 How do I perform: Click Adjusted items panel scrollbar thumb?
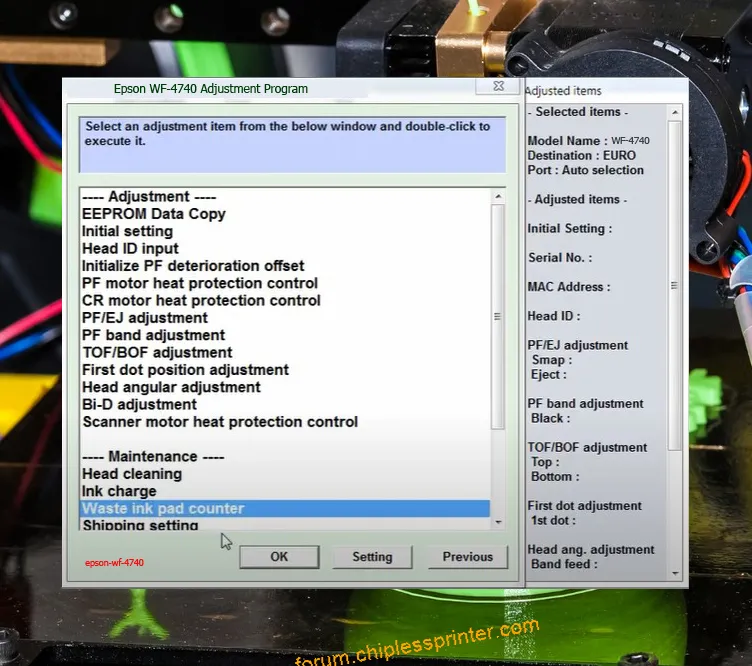[674, 285]
